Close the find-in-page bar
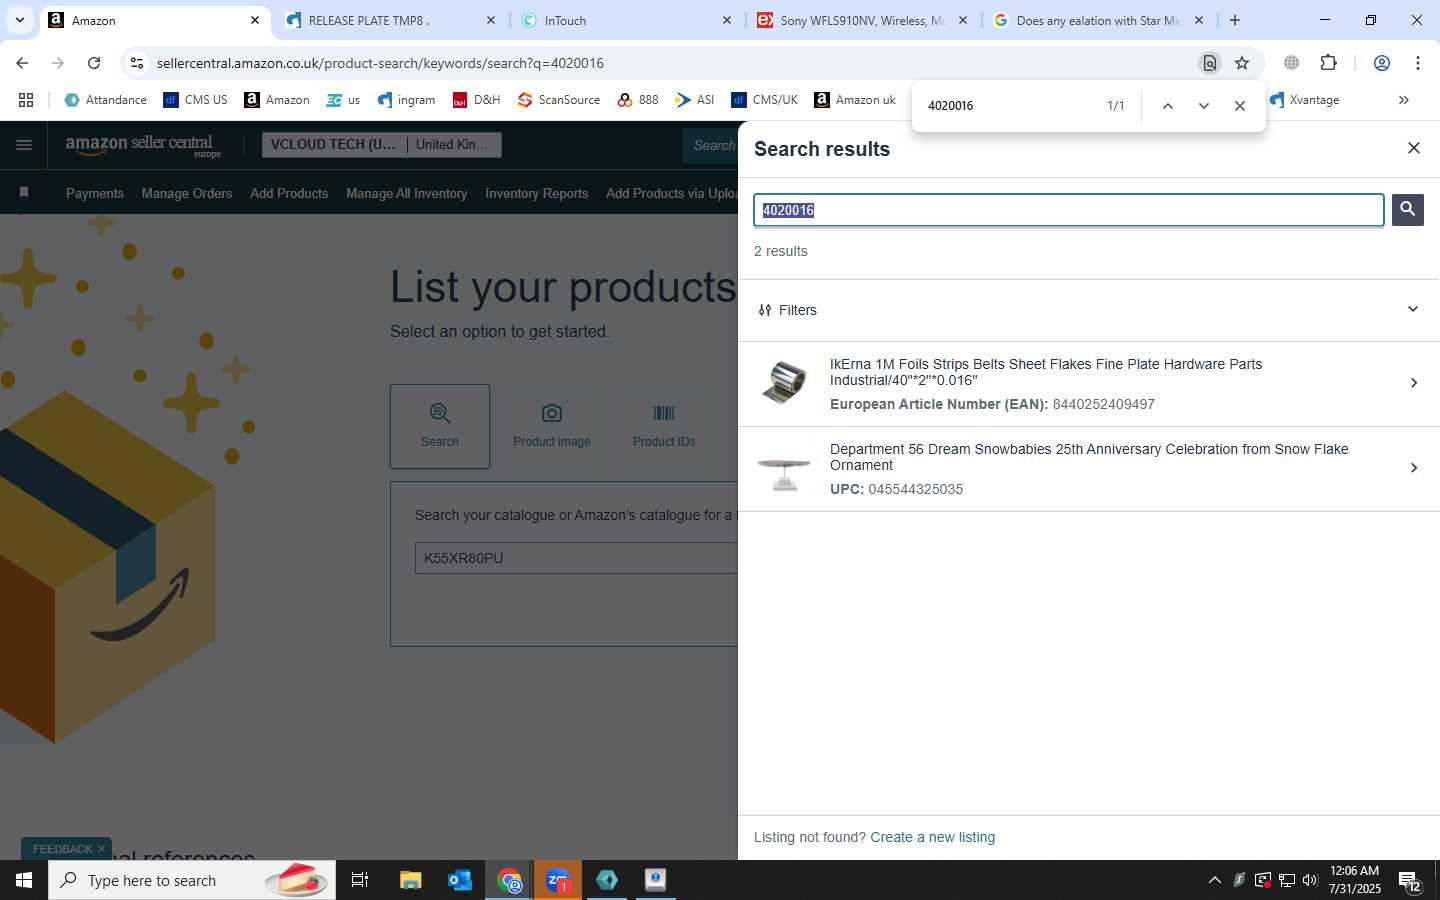Screen dimensions: 1440x900 point(1240,106)
